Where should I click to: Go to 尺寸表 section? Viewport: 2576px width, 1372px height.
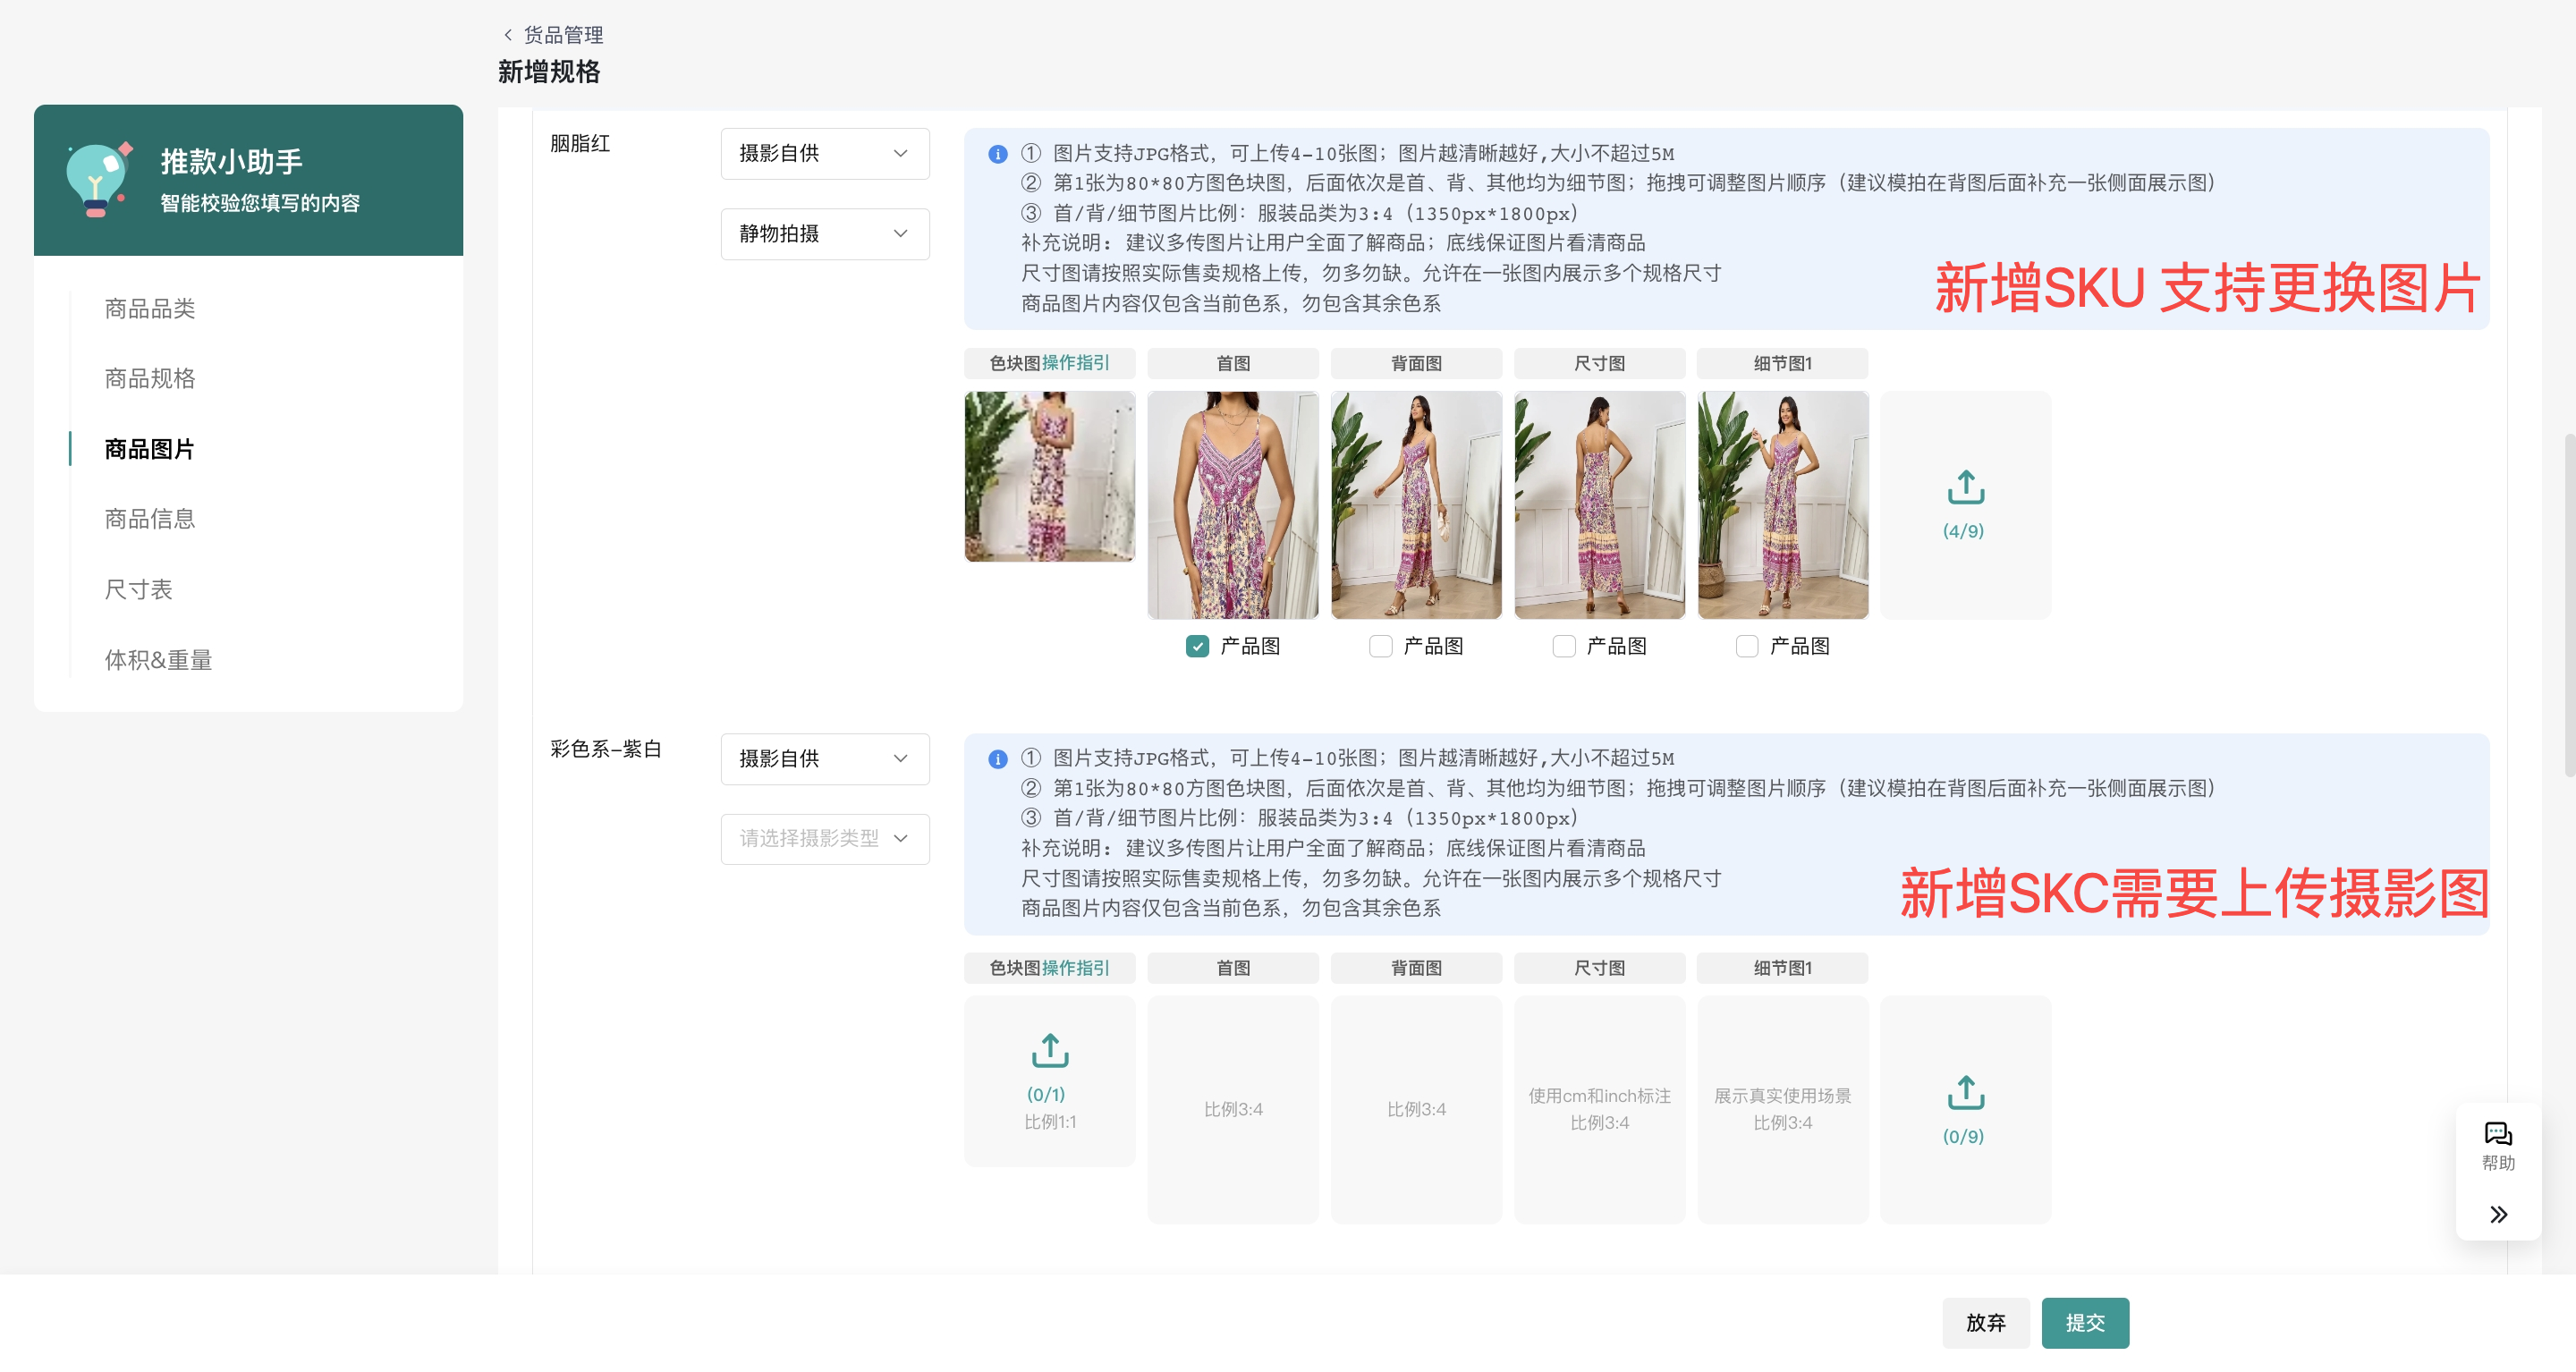pos(138,589)
